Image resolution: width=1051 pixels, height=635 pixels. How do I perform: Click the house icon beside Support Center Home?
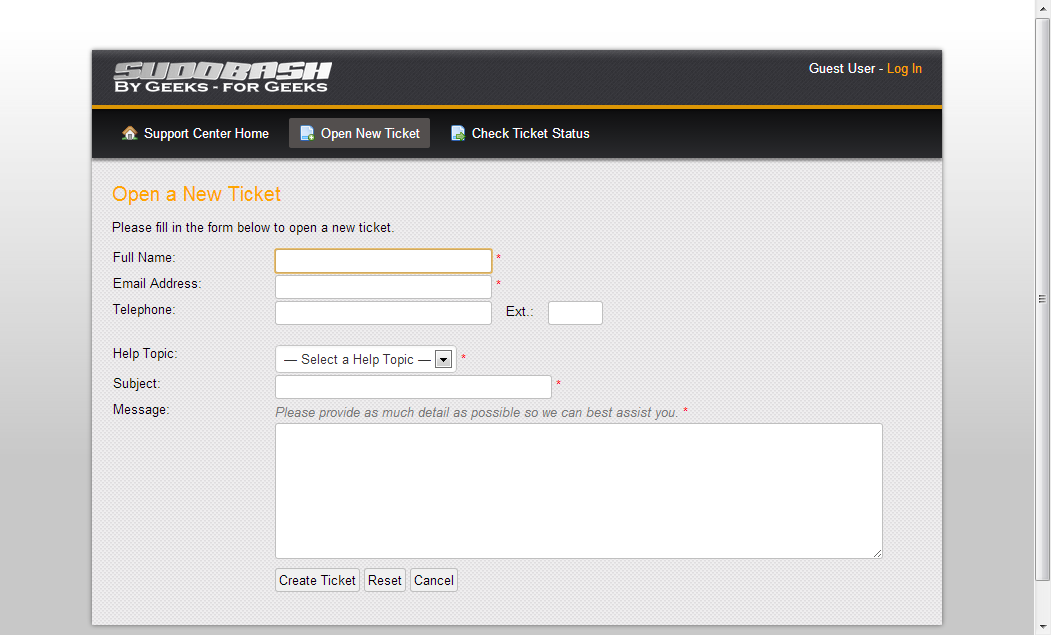129,133
